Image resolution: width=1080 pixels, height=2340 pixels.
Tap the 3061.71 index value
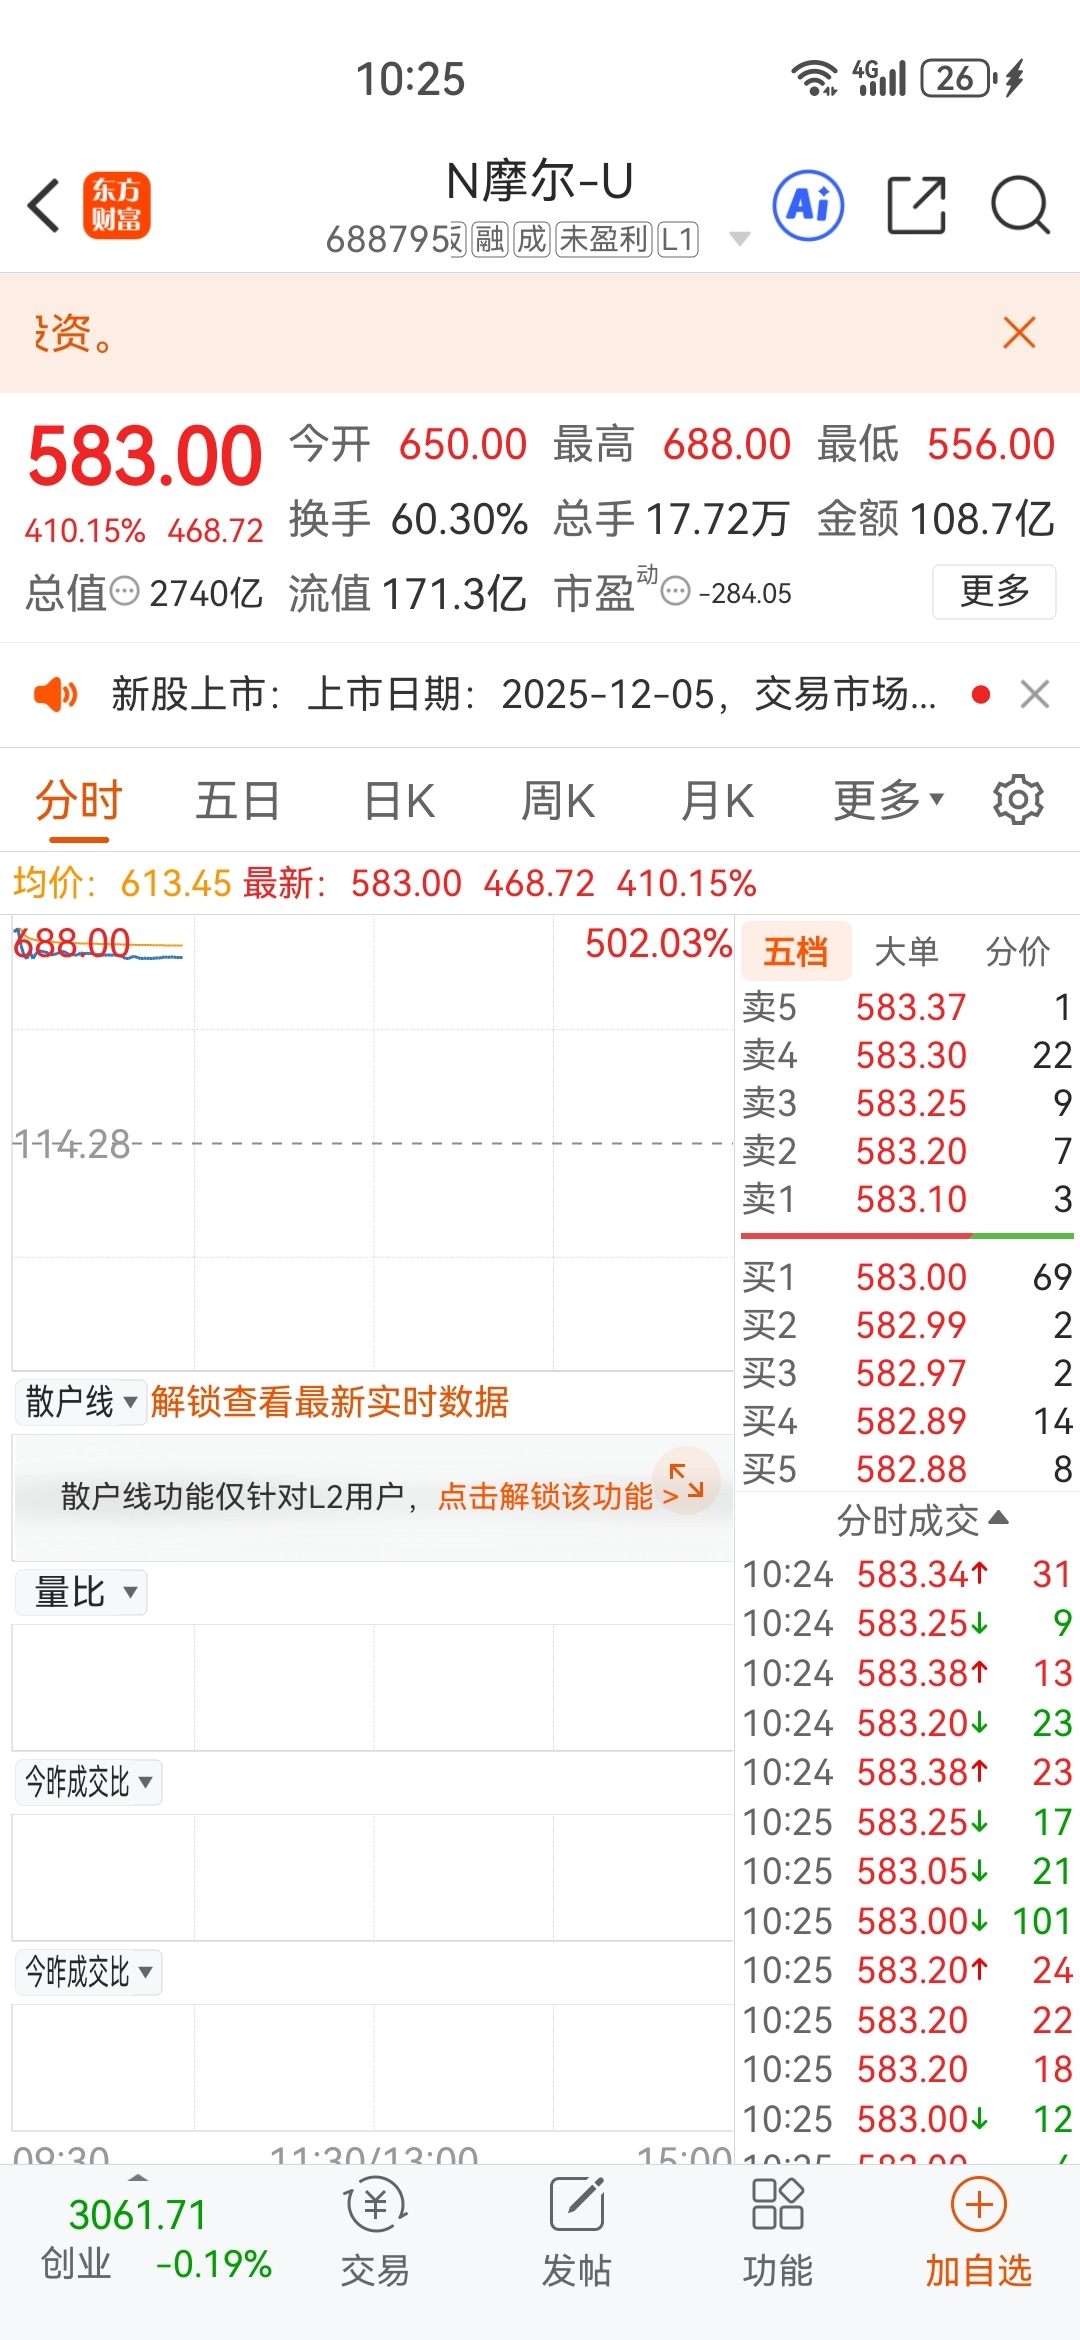click(138, 2214)
